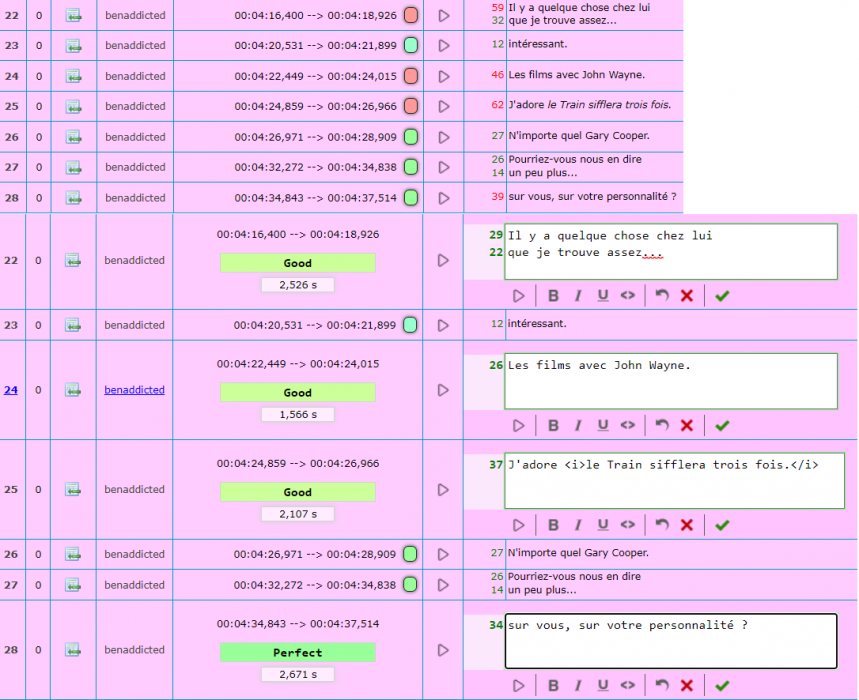The width and height of the screenshot is (859, 700).
Task: Toggle red indicator beside timing 00:04:22,449 --> 00:04:24,015
Action: coord(411,76)
